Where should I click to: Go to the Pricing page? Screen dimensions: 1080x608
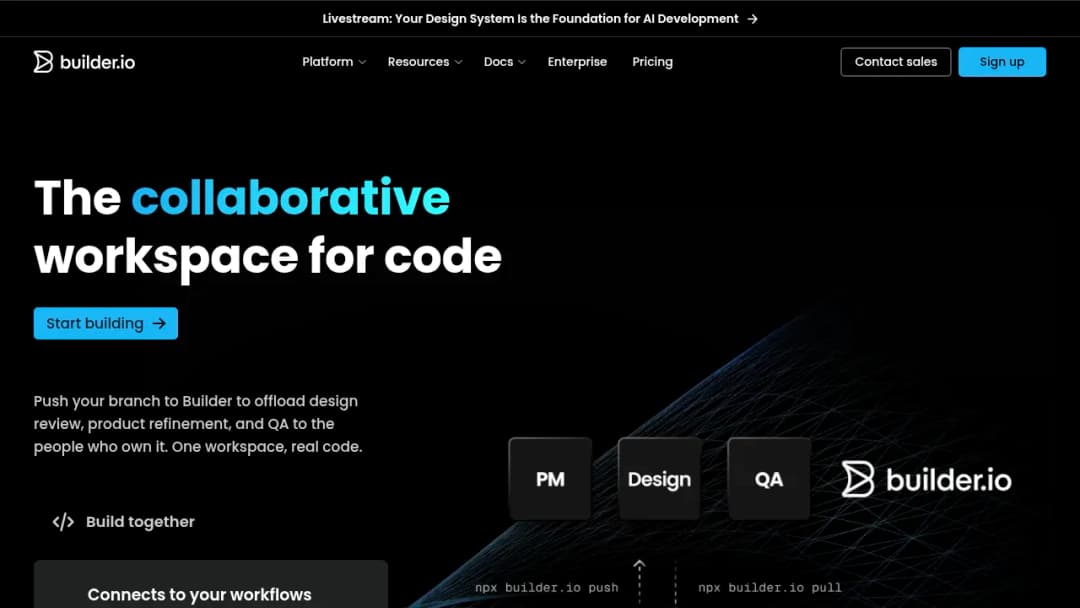tap(652, 62)
